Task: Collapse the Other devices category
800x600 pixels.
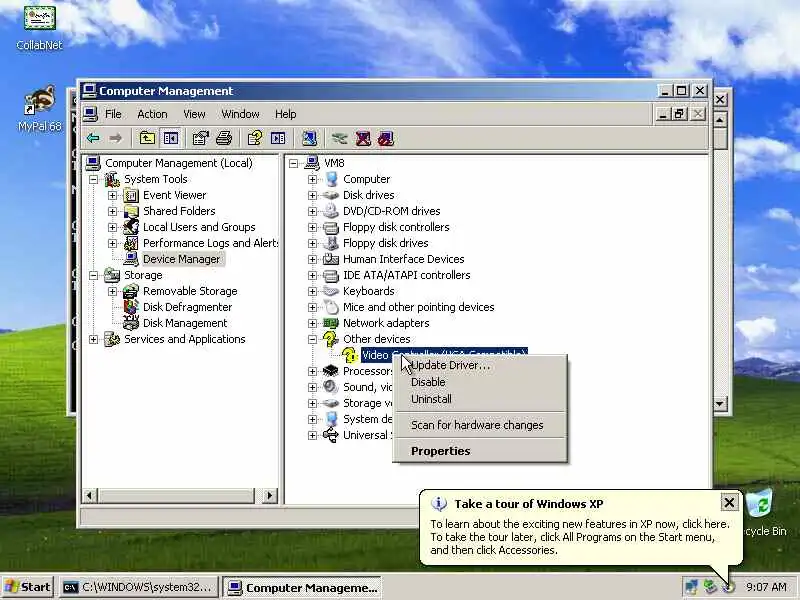Action: pyautogui.click(x=312, y=339)
